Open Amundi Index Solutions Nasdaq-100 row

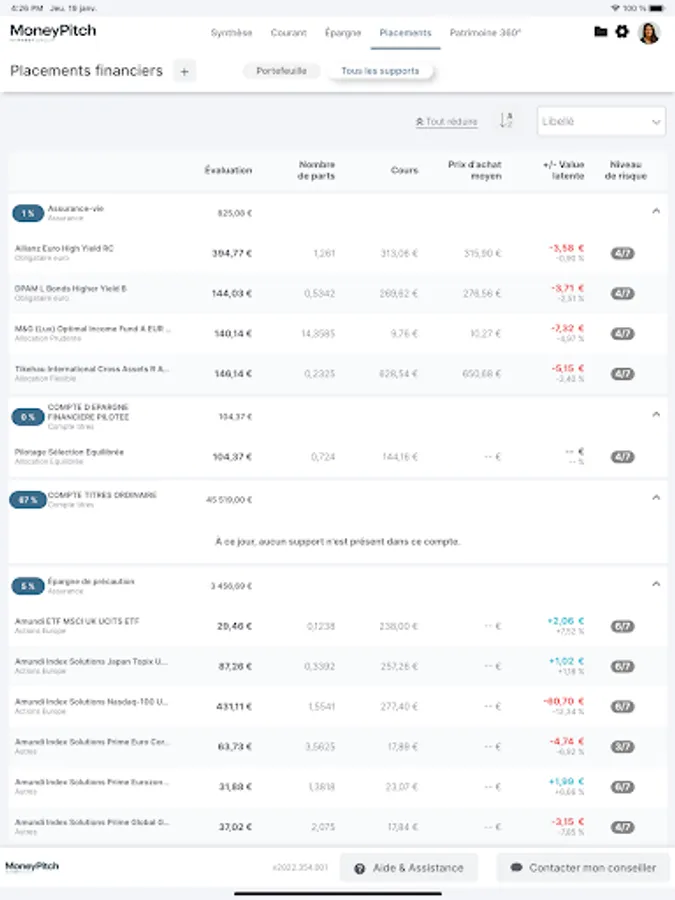pyautogui.click(x=338, y=707)
